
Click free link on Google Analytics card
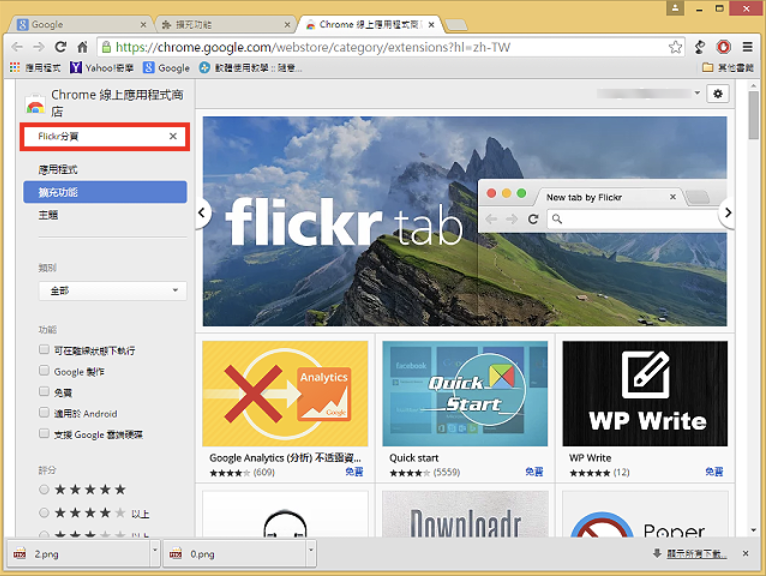(x=354, y=472)
